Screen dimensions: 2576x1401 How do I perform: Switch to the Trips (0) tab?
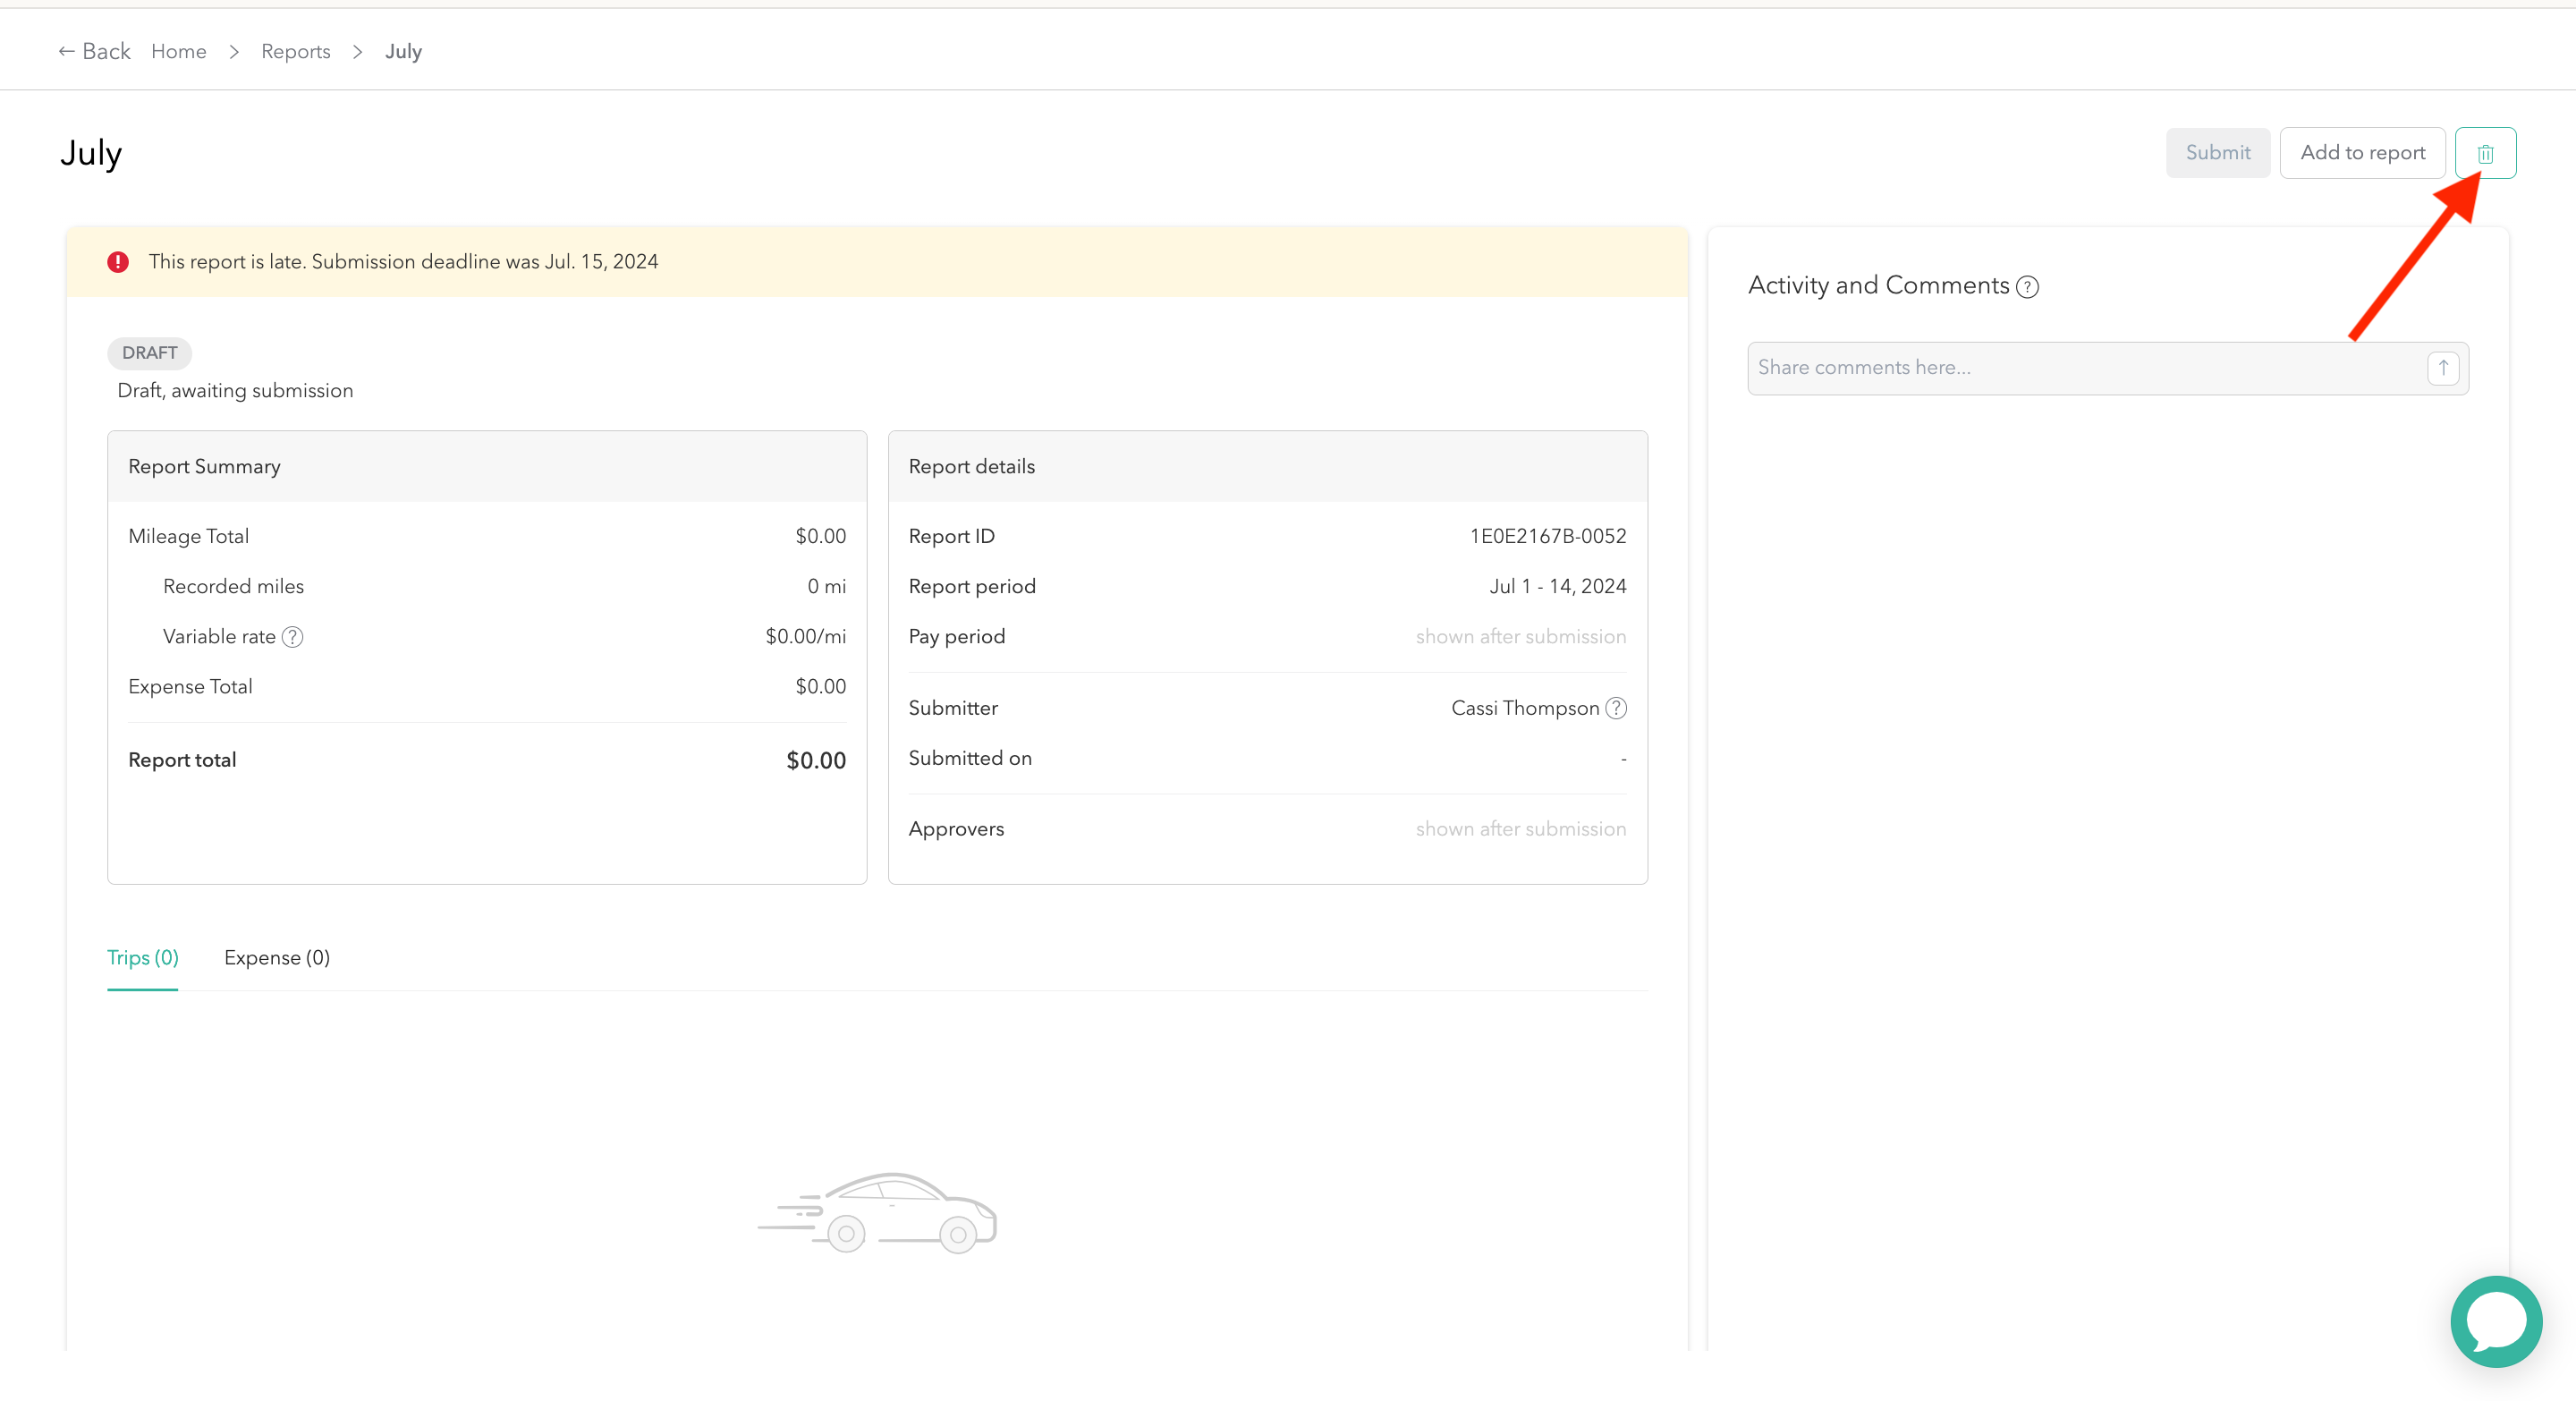click(x=143, y=958)
